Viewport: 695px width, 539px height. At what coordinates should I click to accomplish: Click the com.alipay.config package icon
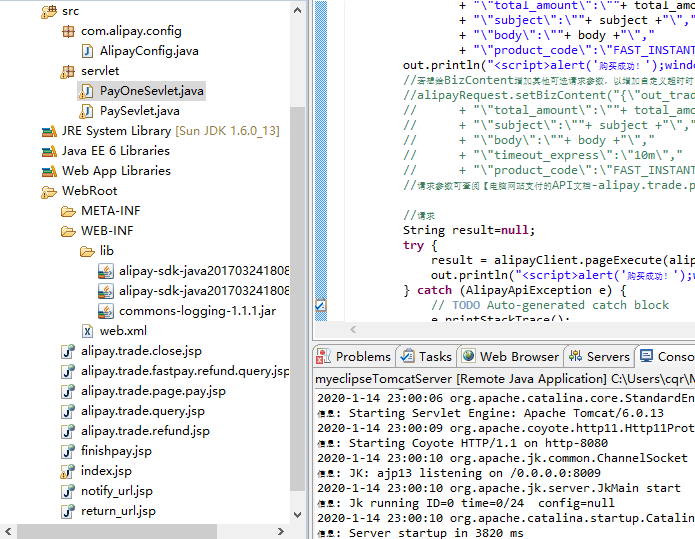pyautogui.click(x=68, y=31)
